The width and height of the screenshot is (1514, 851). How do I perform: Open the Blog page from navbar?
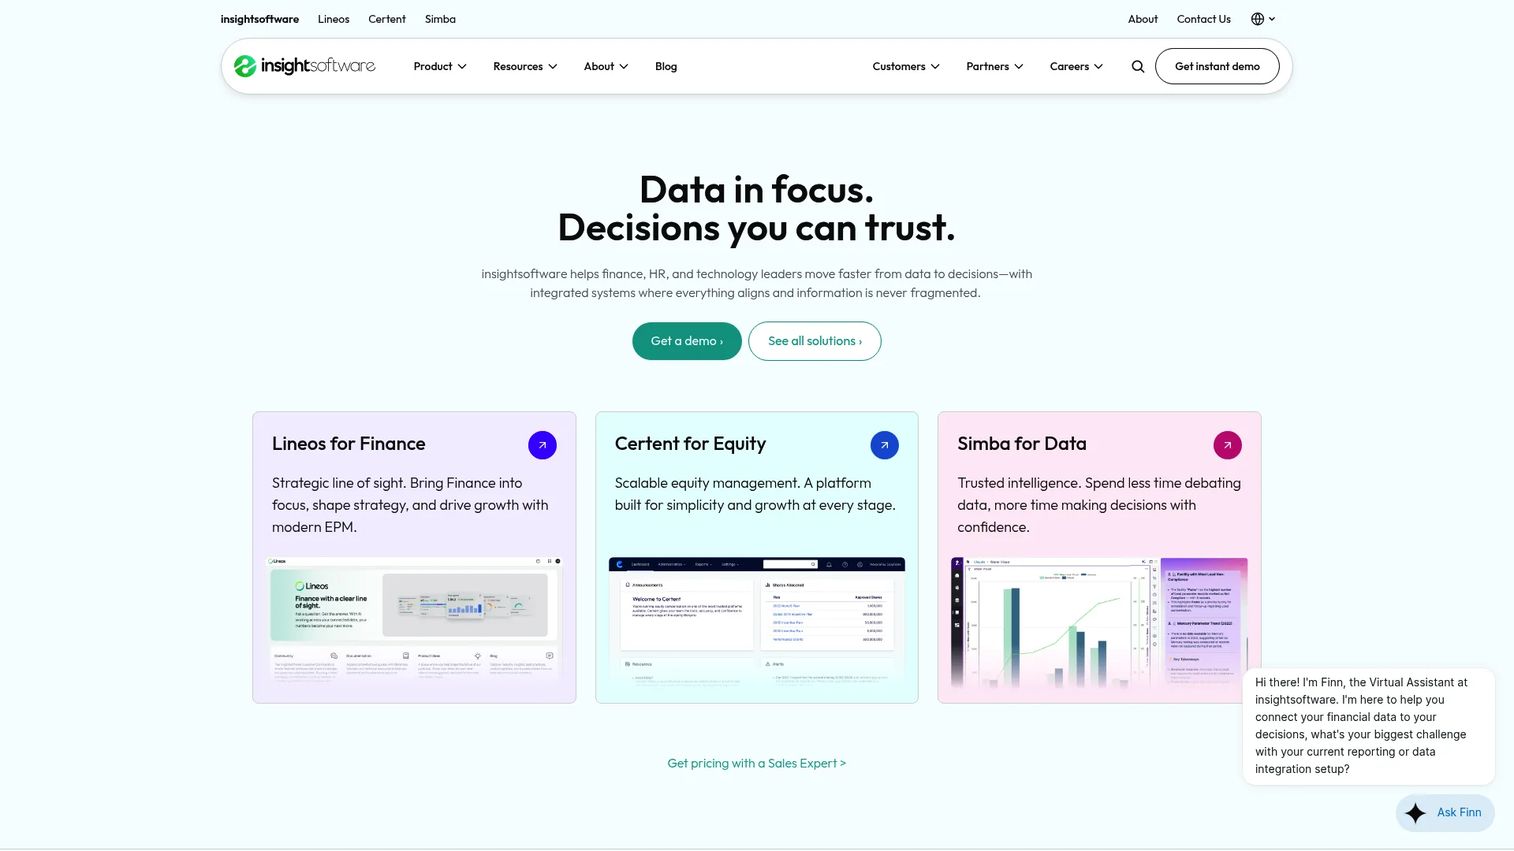[x=666, y=67]
